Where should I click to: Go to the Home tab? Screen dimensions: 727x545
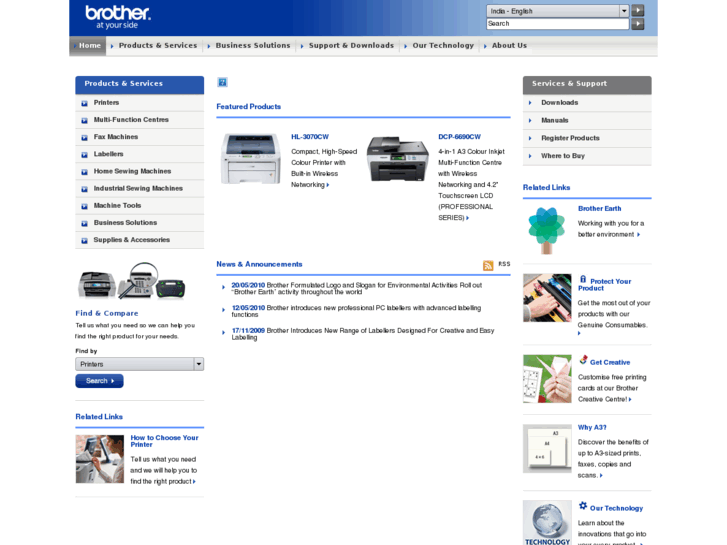point(88,45)
